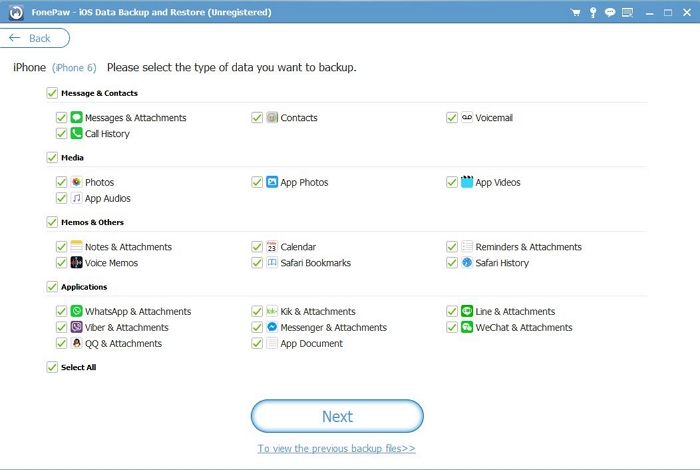The image size is (700, 470).
Task: Click the Voice Memos icon
Action: pos(76,262)
